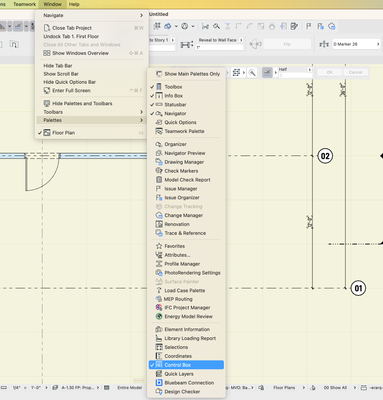Open PhotoRendering Settings palette
Viewport: 383px width, 400px height.
point(186,273)
